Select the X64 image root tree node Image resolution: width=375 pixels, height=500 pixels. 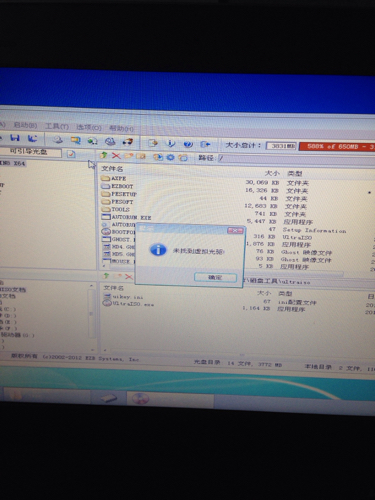pos(13,163)
